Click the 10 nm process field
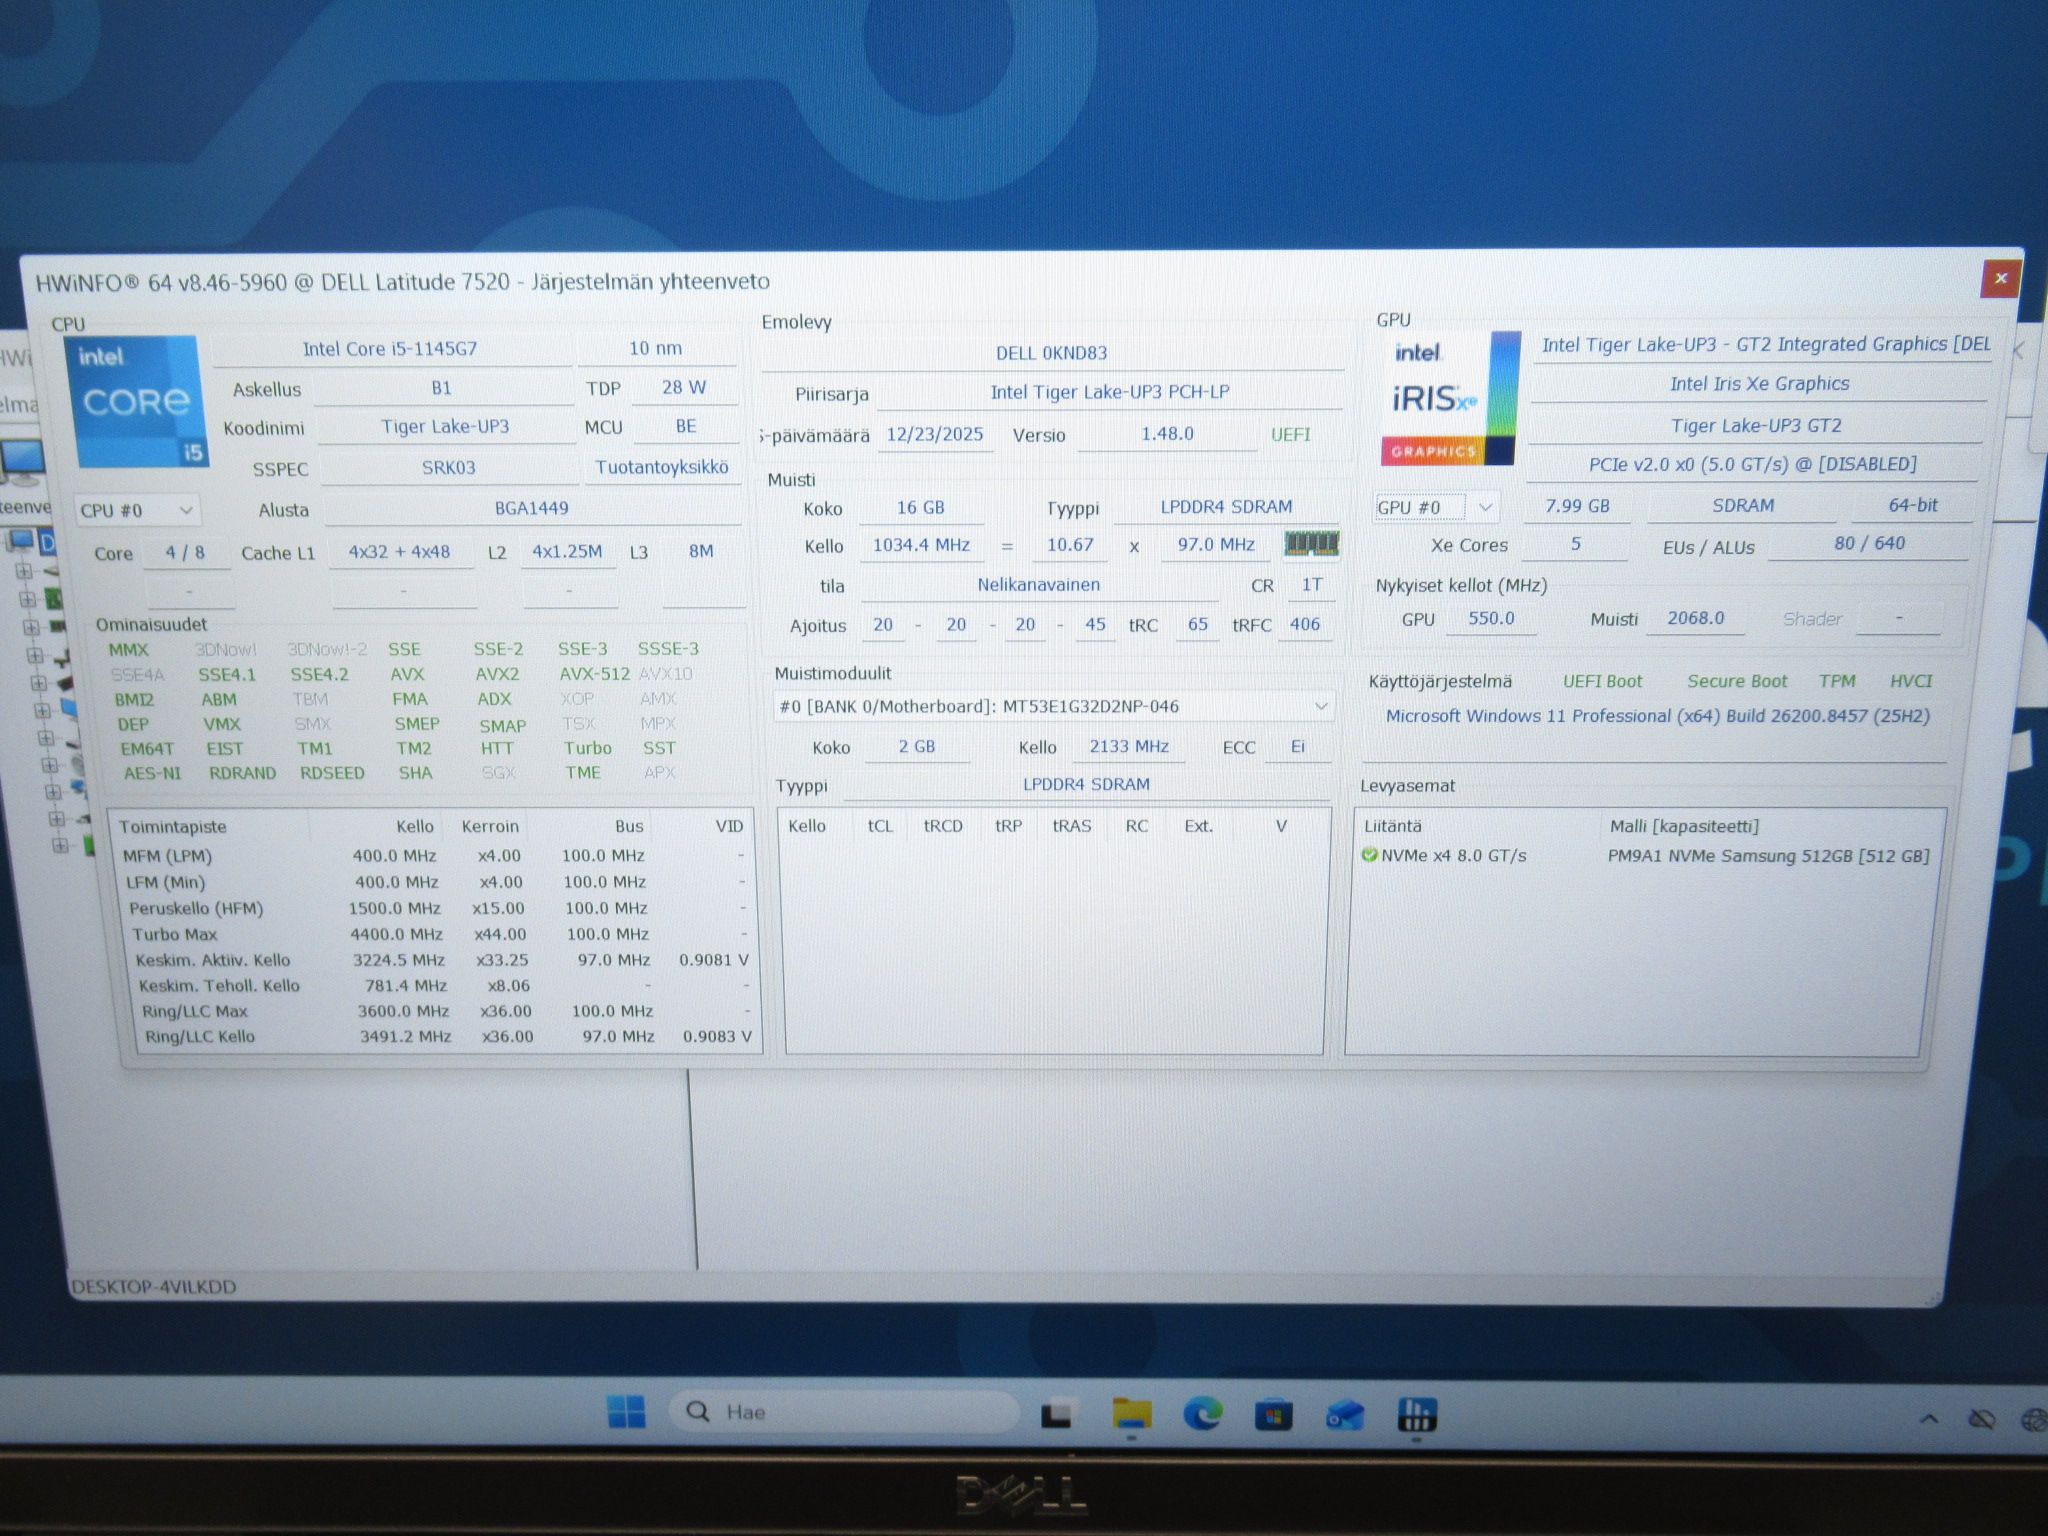Screen dimensions: 2048x1536 pyautogui.click(x=656, y=348)
